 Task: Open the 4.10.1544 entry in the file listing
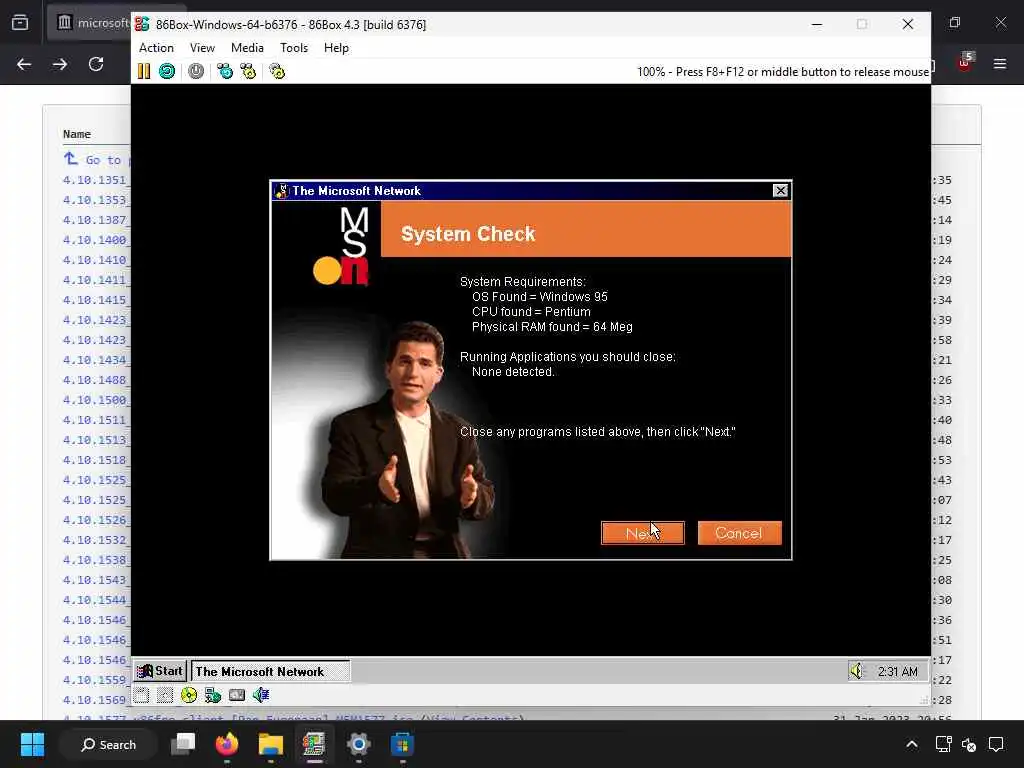(97, 600)
